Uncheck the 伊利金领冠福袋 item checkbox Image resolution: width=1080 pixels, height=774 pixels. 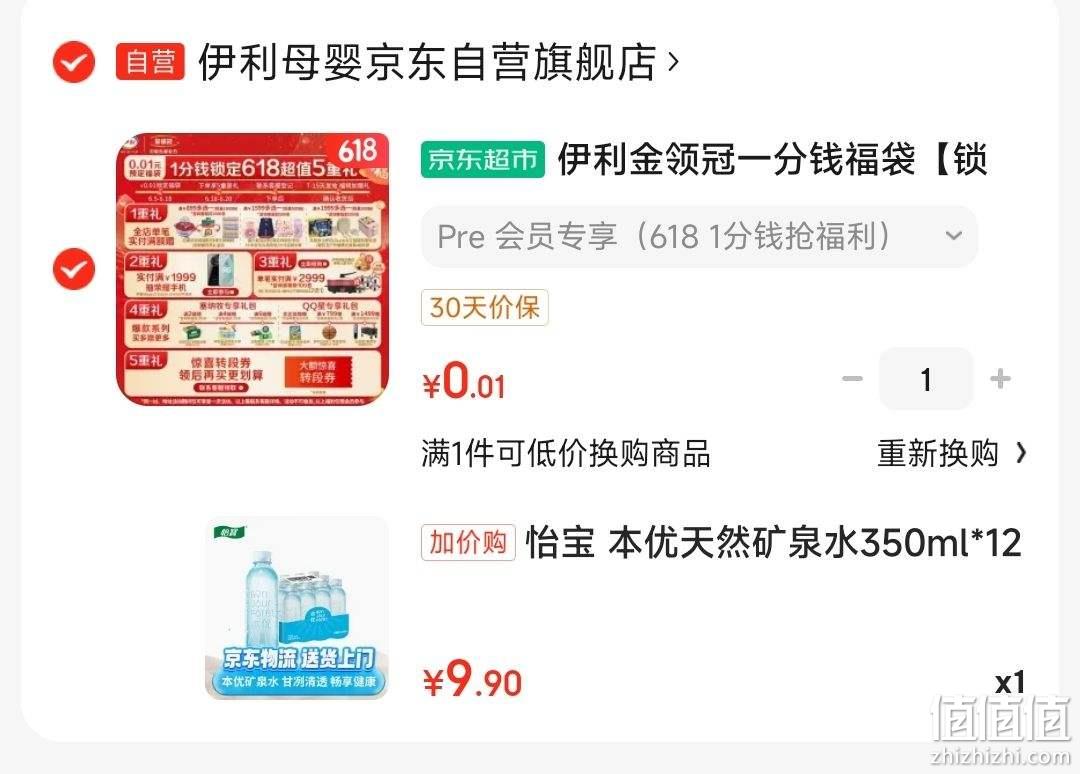74,269
